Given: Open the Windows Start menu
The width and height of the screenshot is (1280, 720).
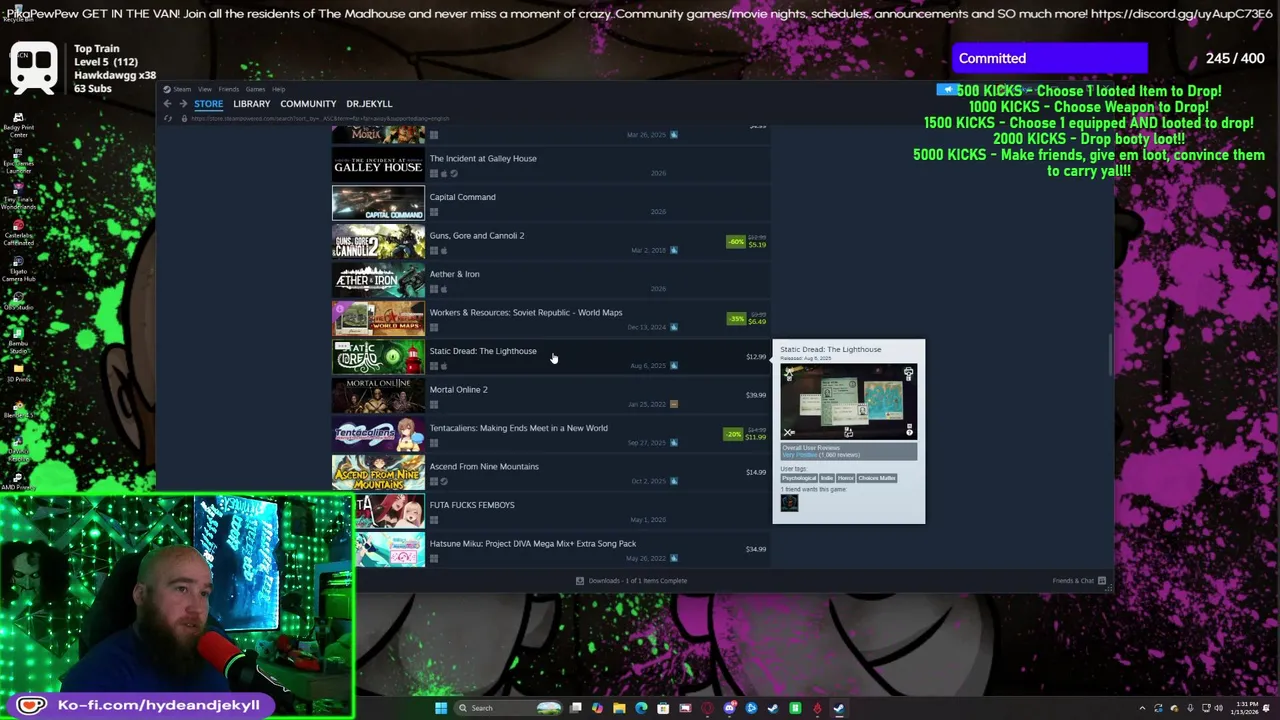Looking at the screenshot, I should (x=441, y=708).
